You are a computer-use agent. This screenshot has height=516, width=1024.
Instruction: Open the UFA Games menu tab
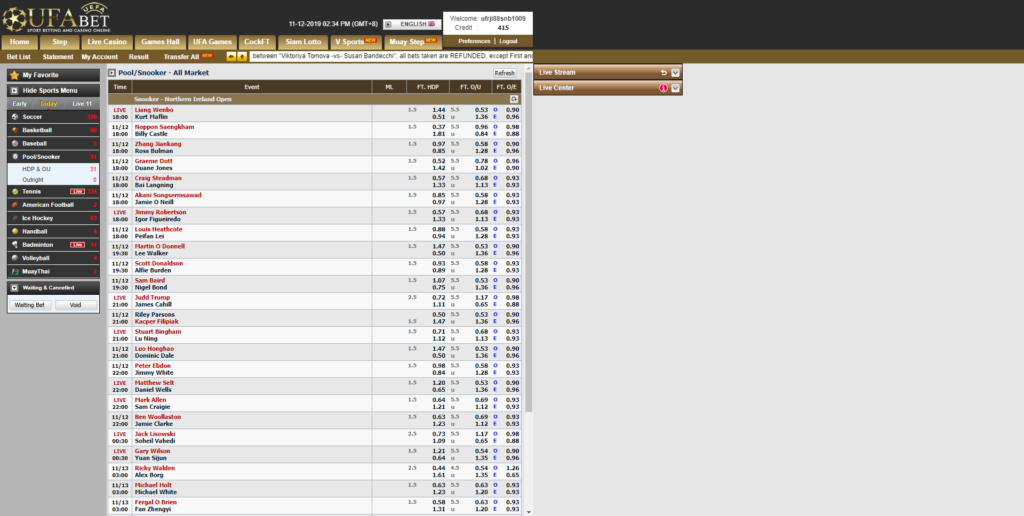pos(212,42)
